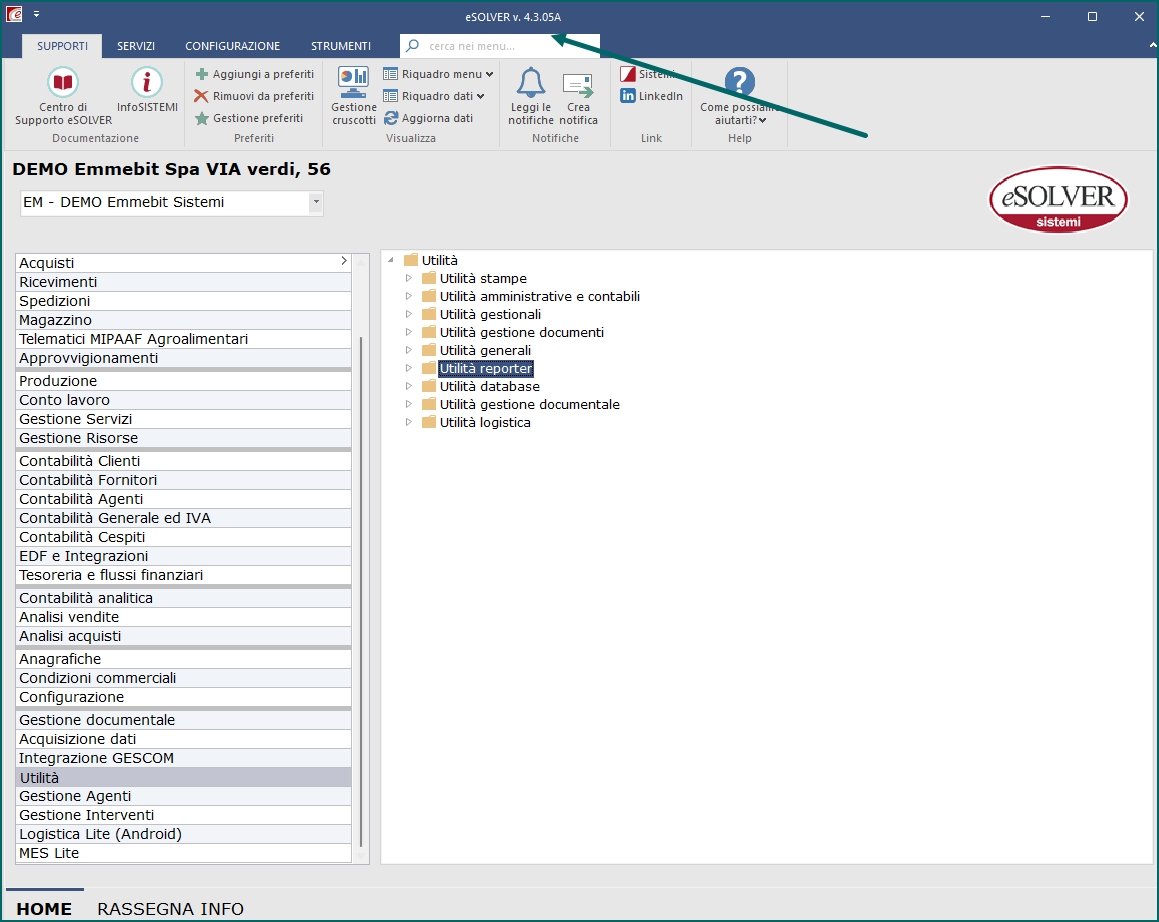
Task: Expand Utilità generali node
Action: (x=409, y=350)
